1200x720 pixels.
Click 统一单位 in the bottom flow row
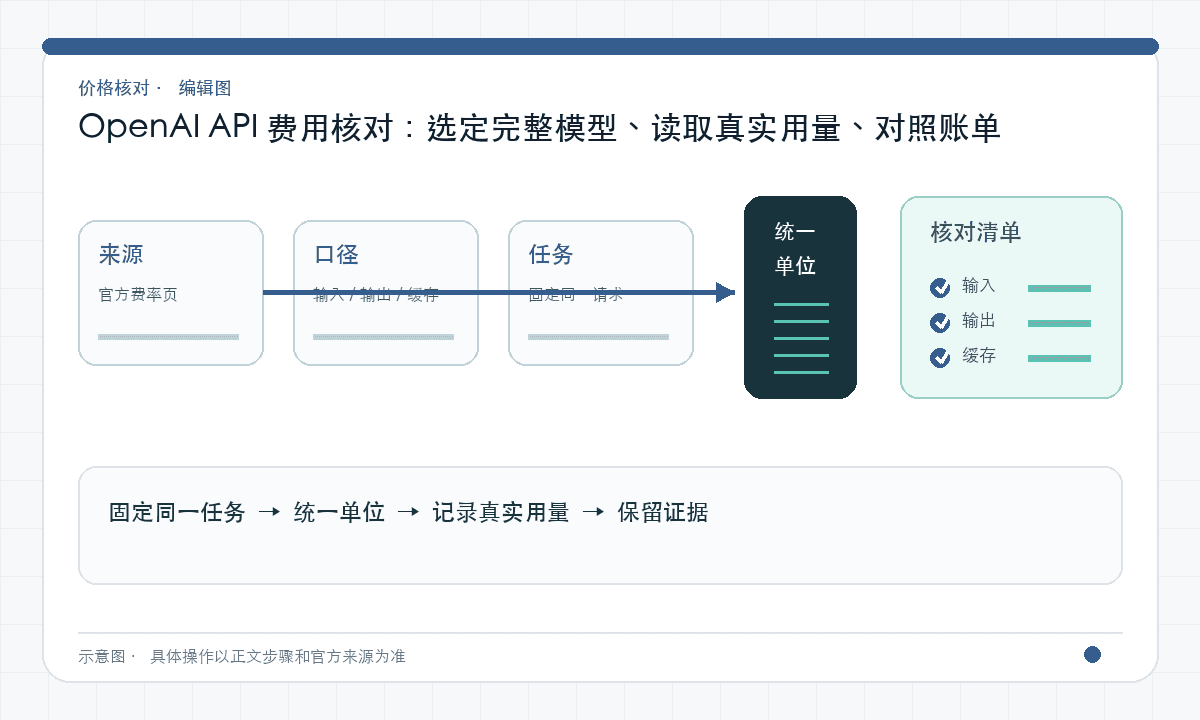[x=339, y=513]
